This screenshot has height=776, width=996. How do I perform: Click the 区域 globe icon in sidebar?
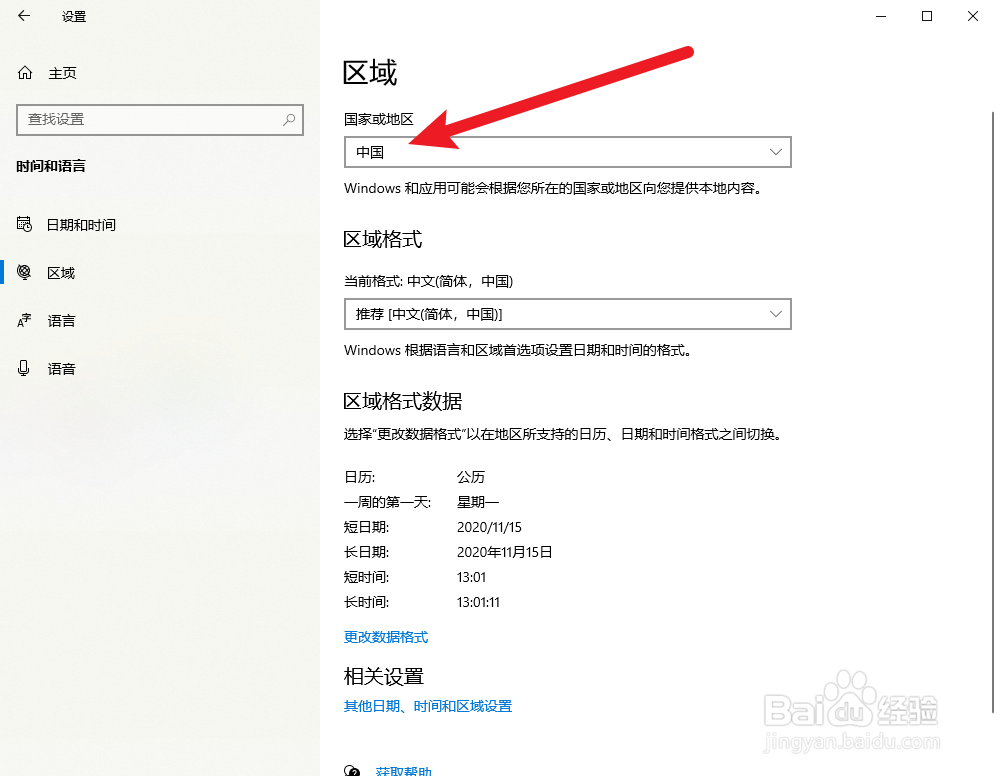click(23, 272)
